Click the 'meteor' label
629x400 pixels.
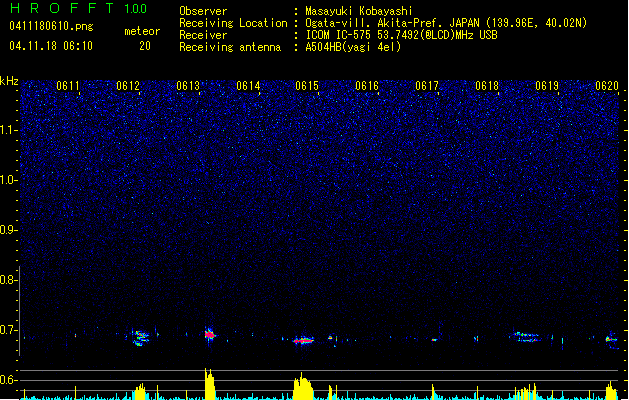(x=142, y=31)
